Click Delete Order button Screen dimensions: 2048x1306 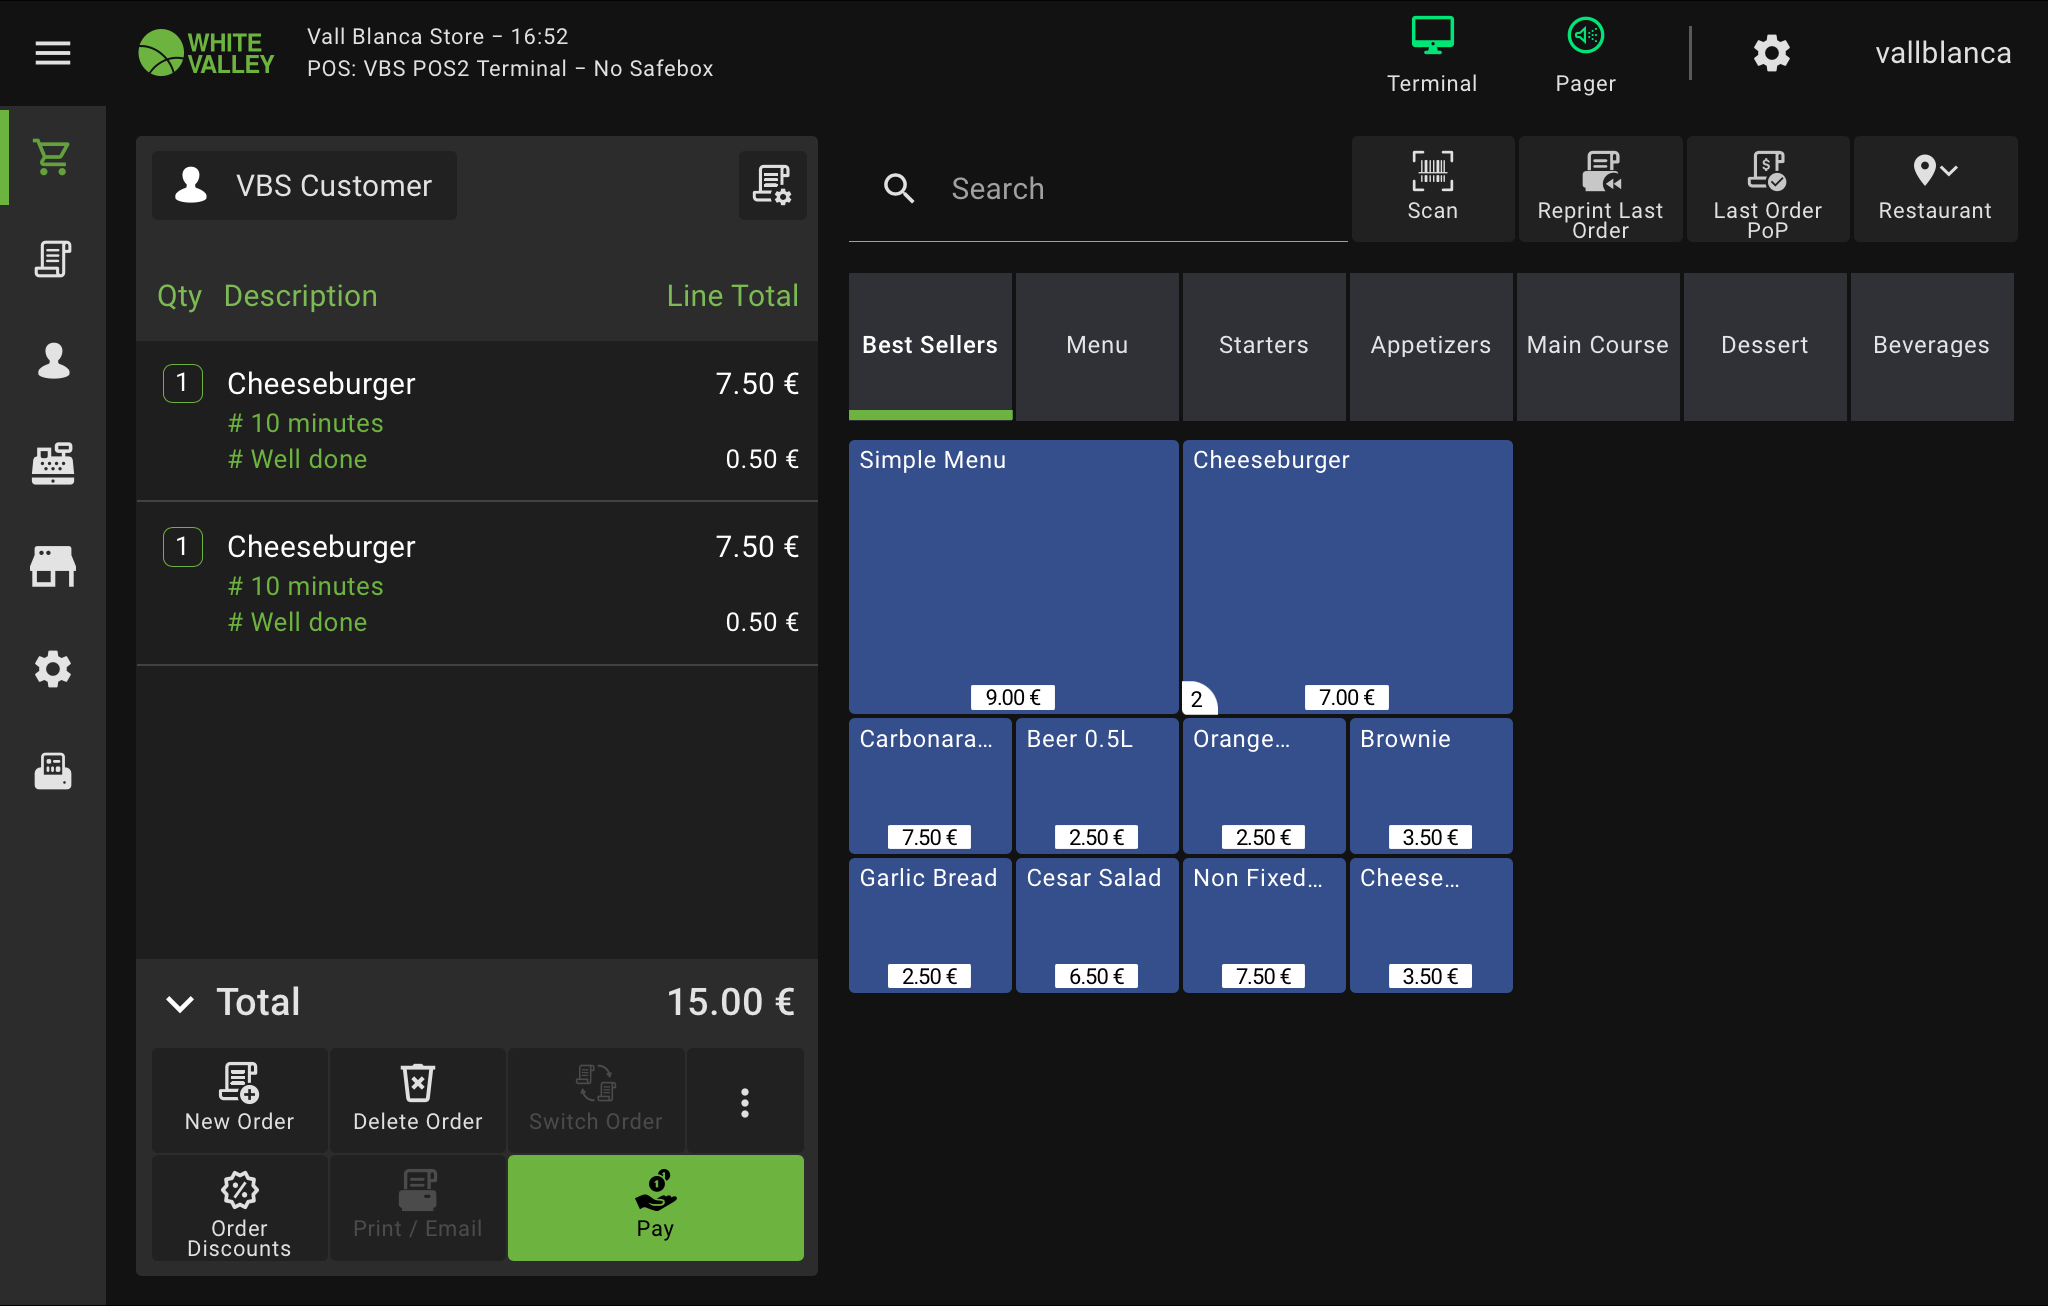click(417, 1100)
